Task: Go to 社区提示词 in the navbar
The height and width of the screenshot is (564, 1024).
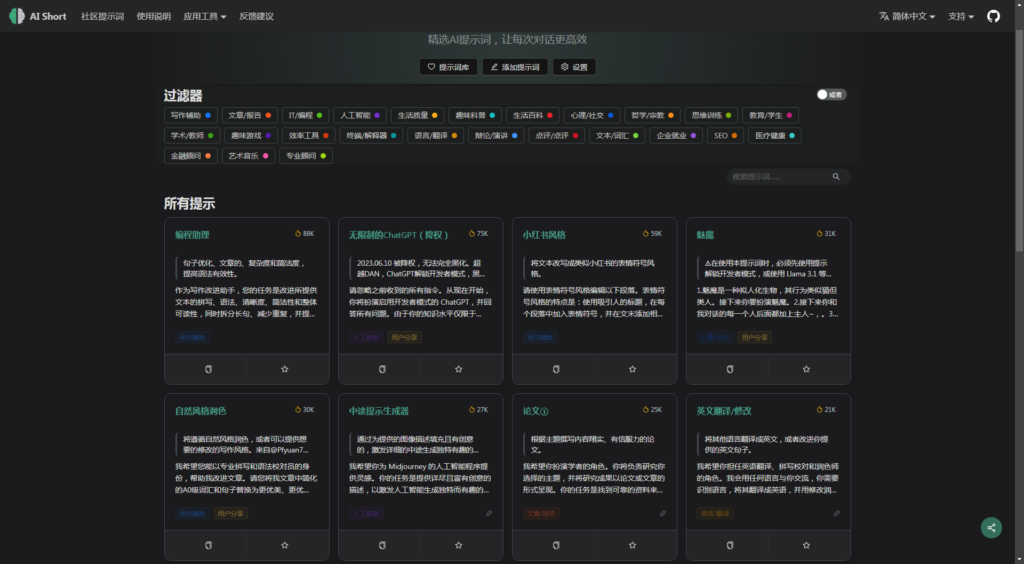Action: click(103, 16)
